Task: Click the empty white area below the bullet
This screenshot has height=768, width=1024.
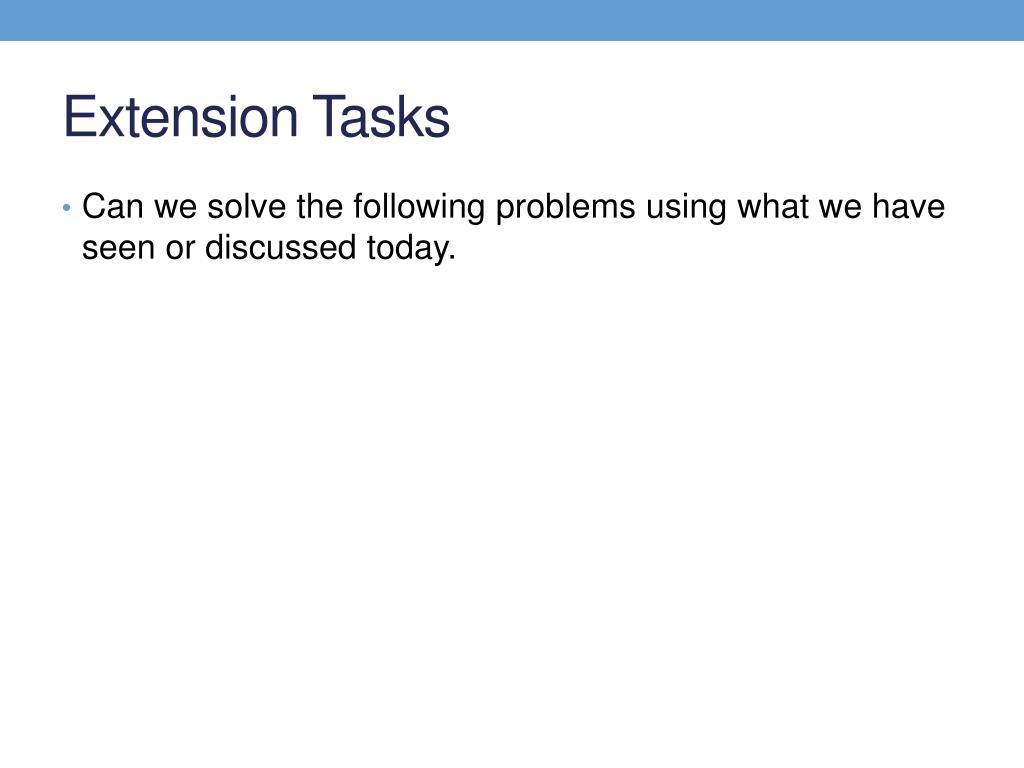Action: tap(512, 509)
